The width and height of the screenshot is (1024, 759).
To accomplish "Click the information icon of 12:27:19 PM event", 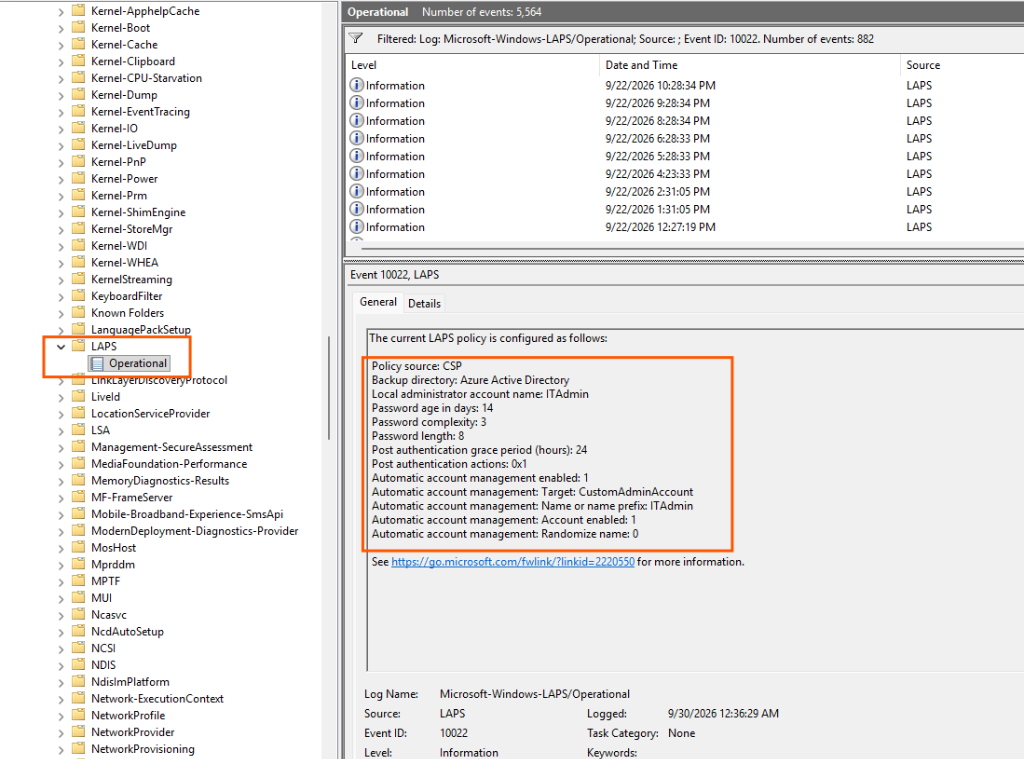I will [357, 227].
